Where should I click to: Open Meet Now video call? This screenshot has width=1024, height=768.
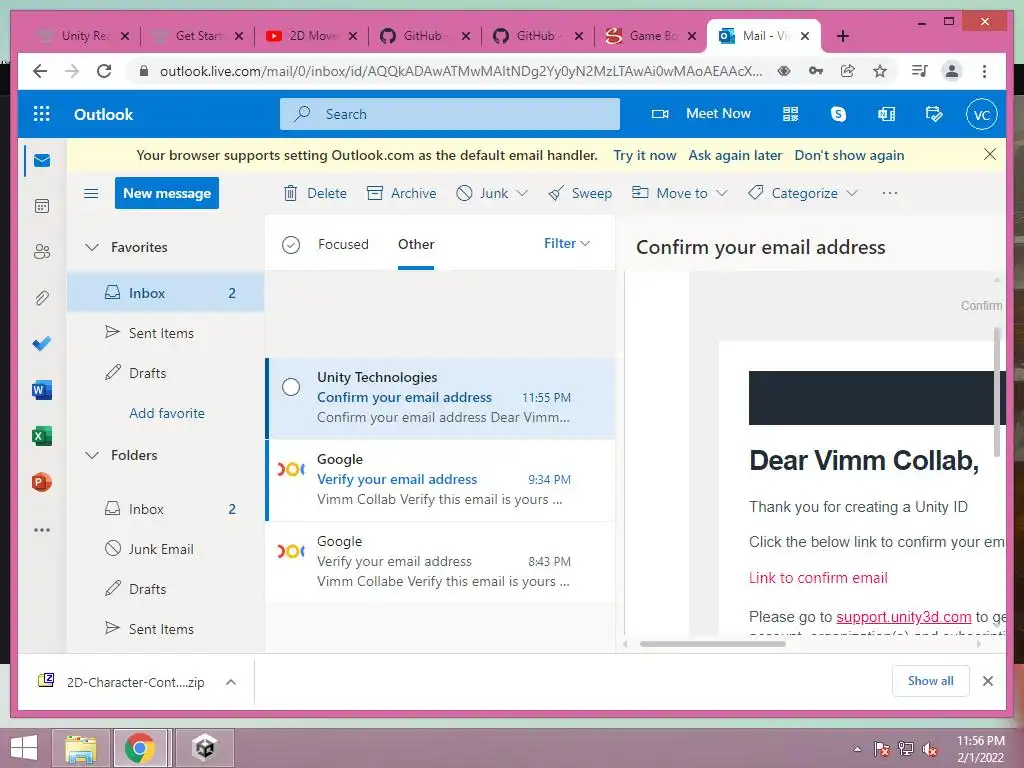tap(701, 114)
